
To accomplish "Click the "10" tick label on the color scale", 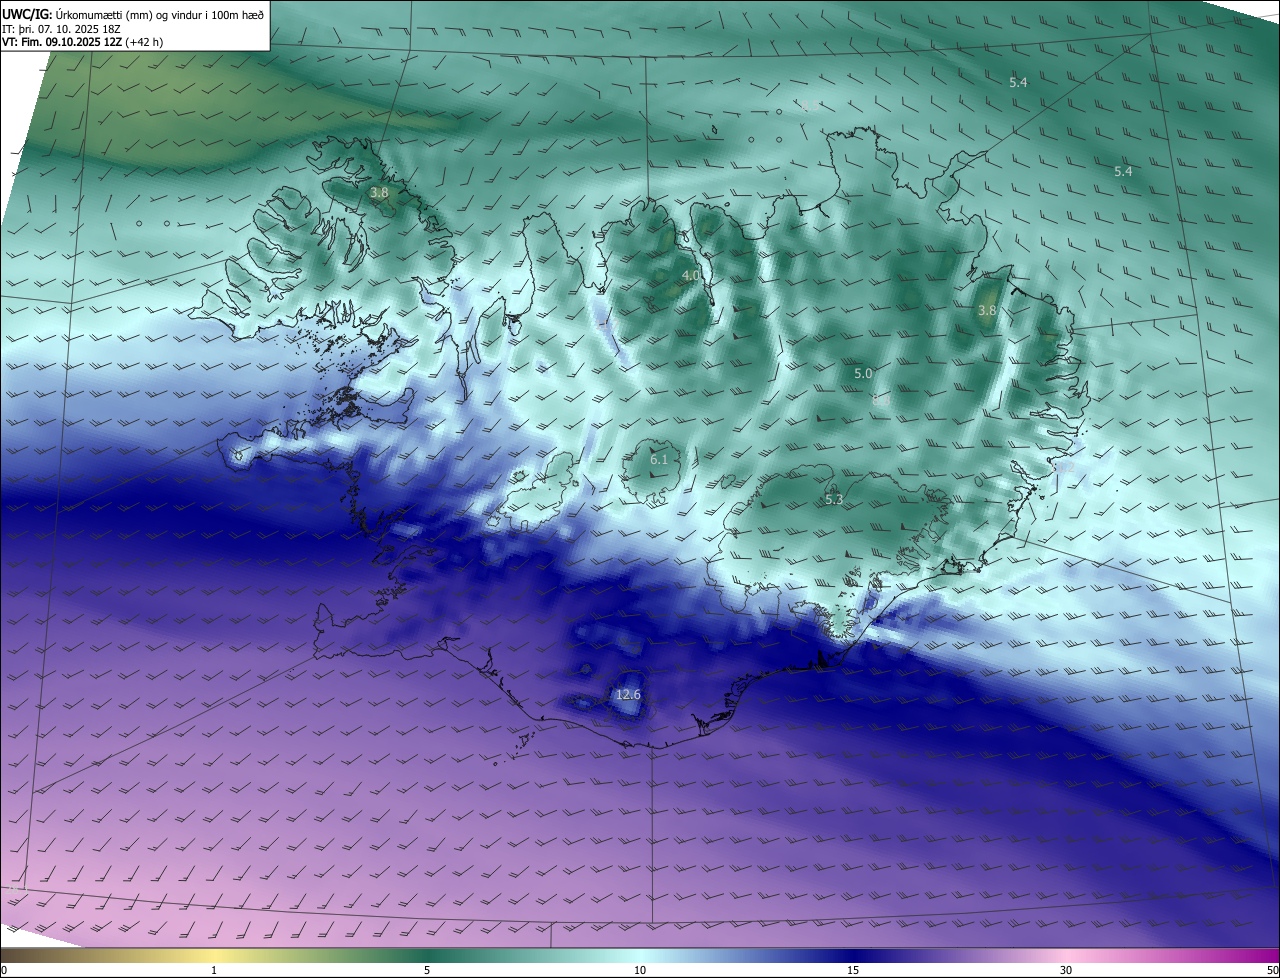I will coord(640,970).
